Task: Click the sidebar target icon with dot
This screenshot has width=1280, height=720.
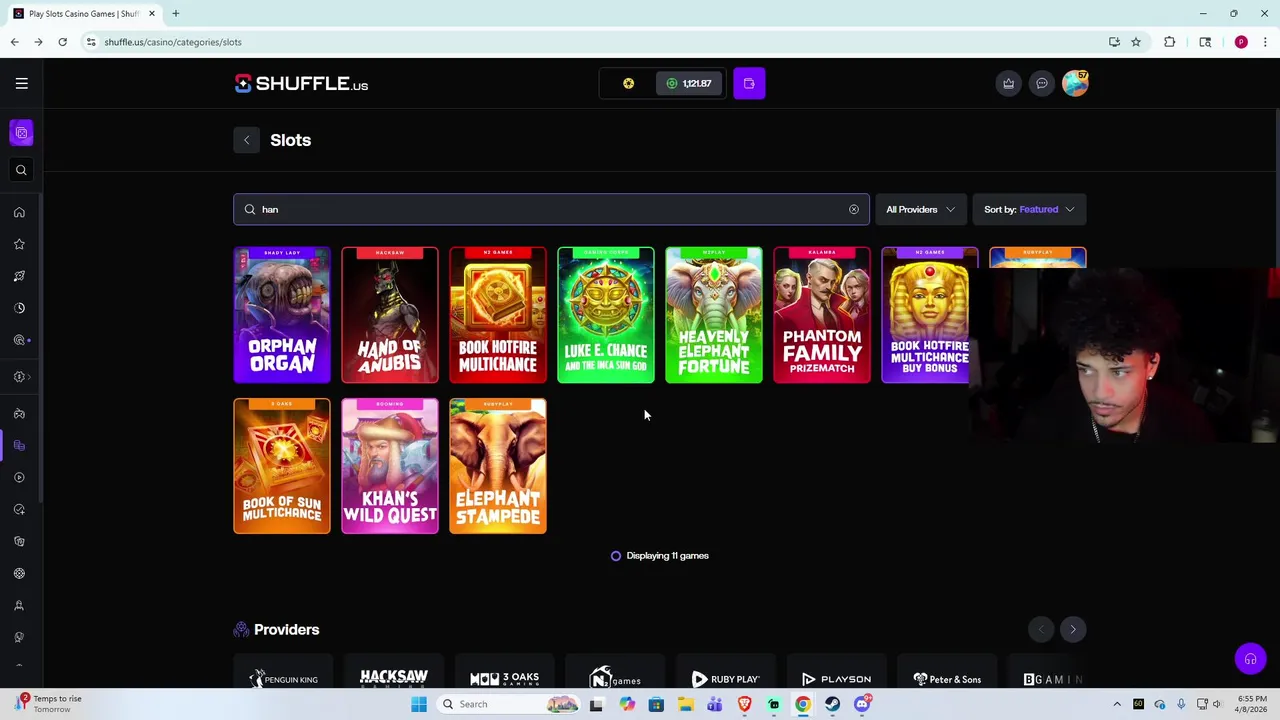Action: 20,340
